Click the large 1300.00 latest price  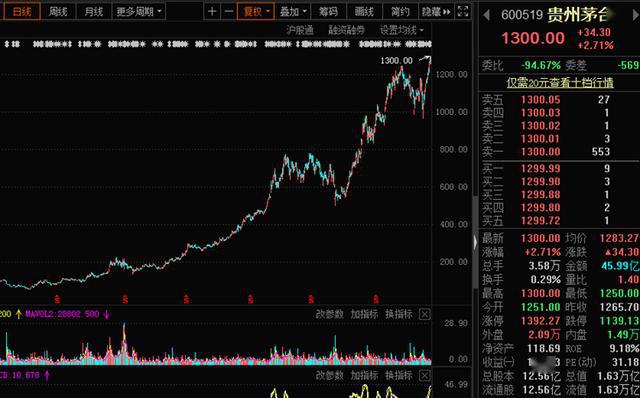[x=533, y=38]
